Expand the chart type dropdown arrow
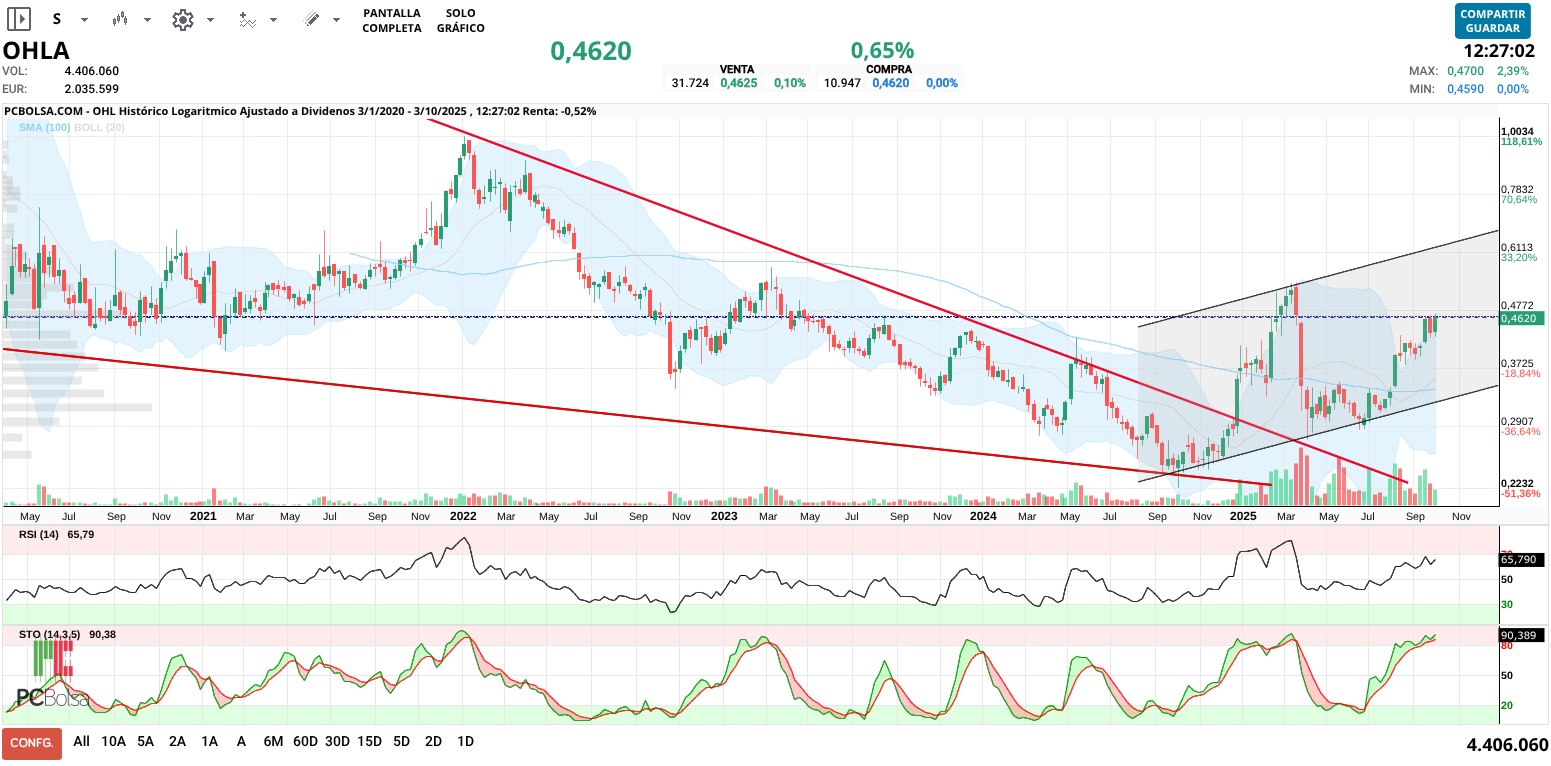1551x766 pixels. point(147,20)
